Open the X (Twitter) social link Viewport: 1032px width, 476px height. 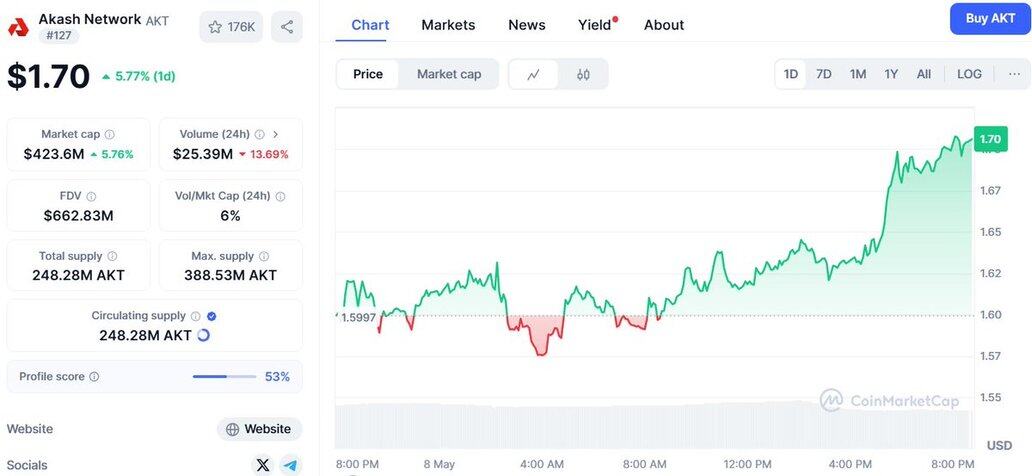click(x=263, y=465)
